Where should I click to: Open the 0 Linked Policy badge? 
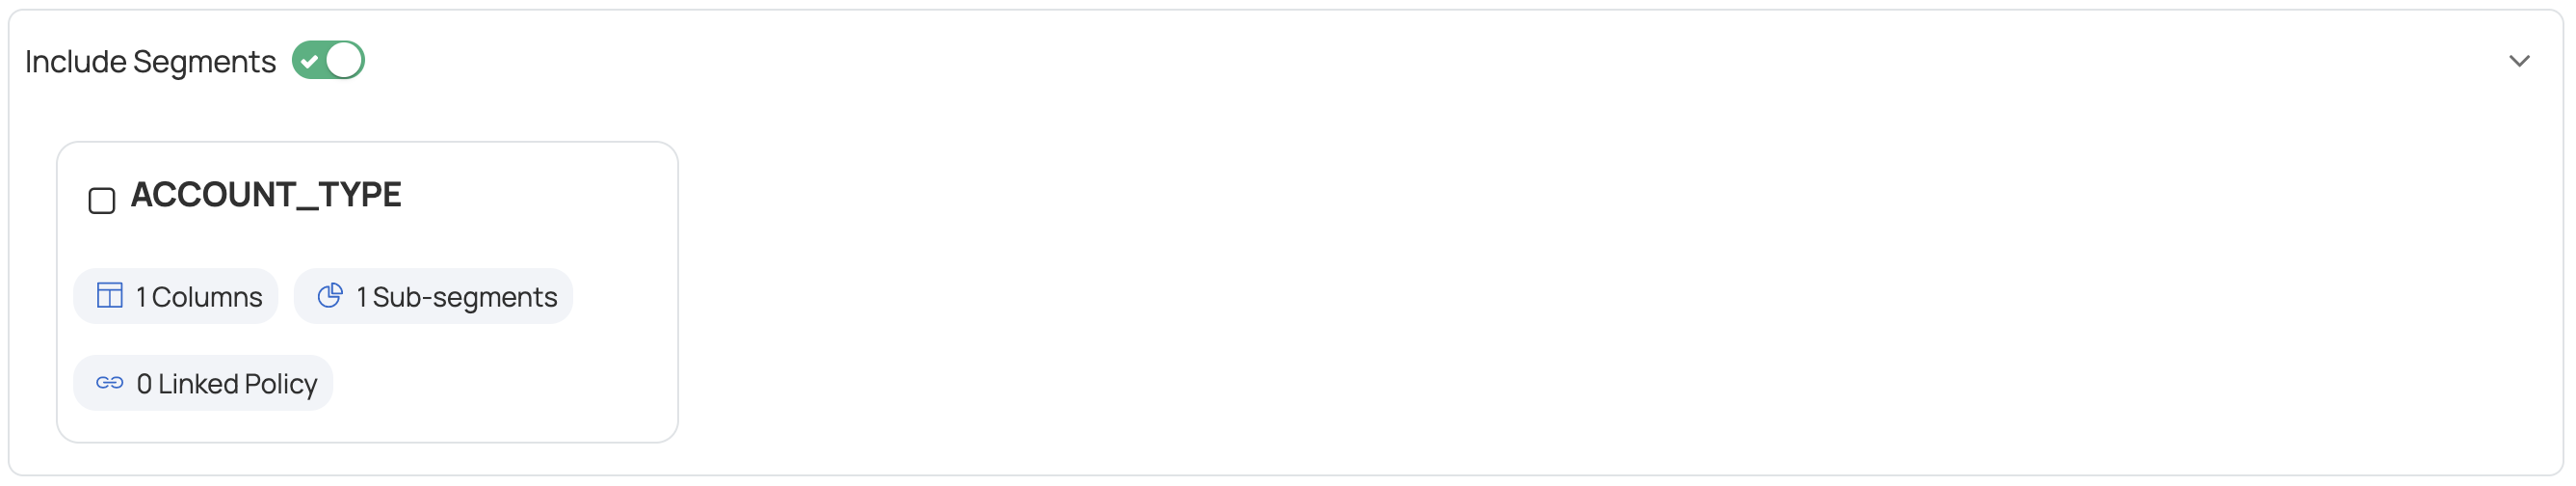click(x=203, y=384)
